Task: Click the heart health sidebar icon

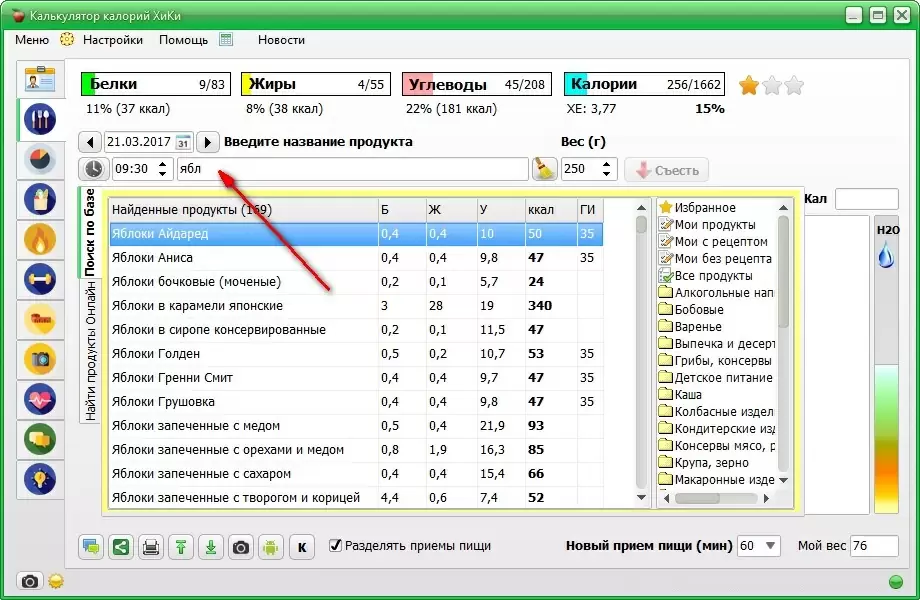Action: pos(39,399)
